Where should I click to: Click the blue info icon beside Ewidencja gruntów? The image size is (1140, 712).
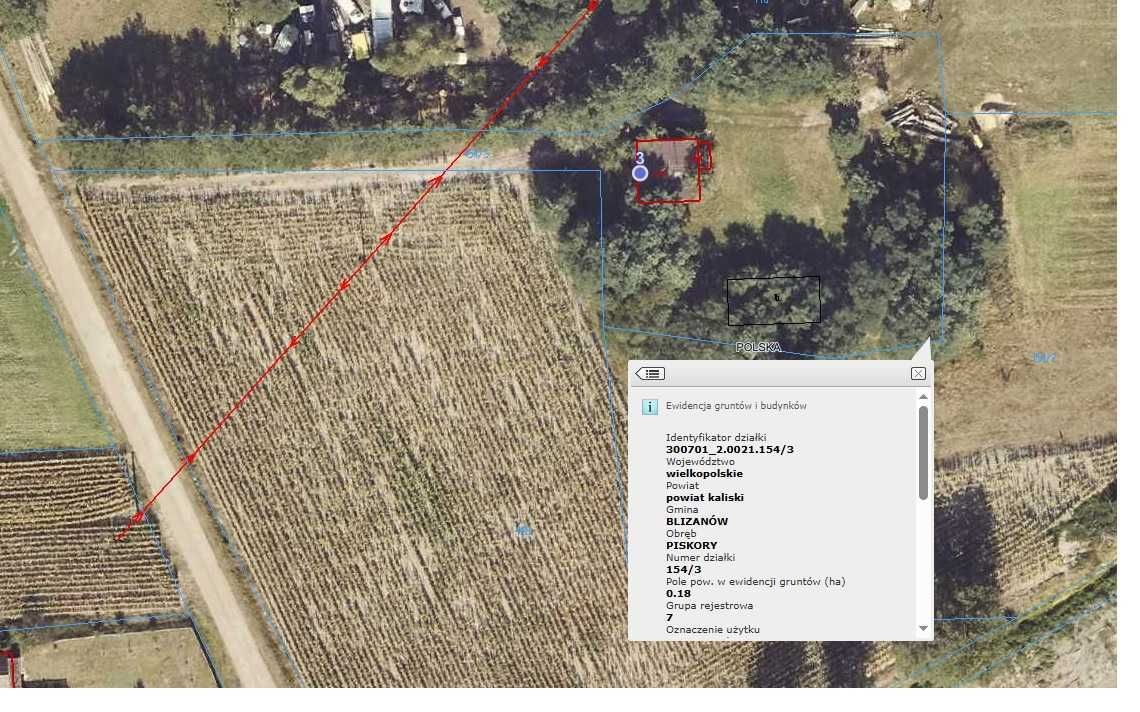coord(649,407)
